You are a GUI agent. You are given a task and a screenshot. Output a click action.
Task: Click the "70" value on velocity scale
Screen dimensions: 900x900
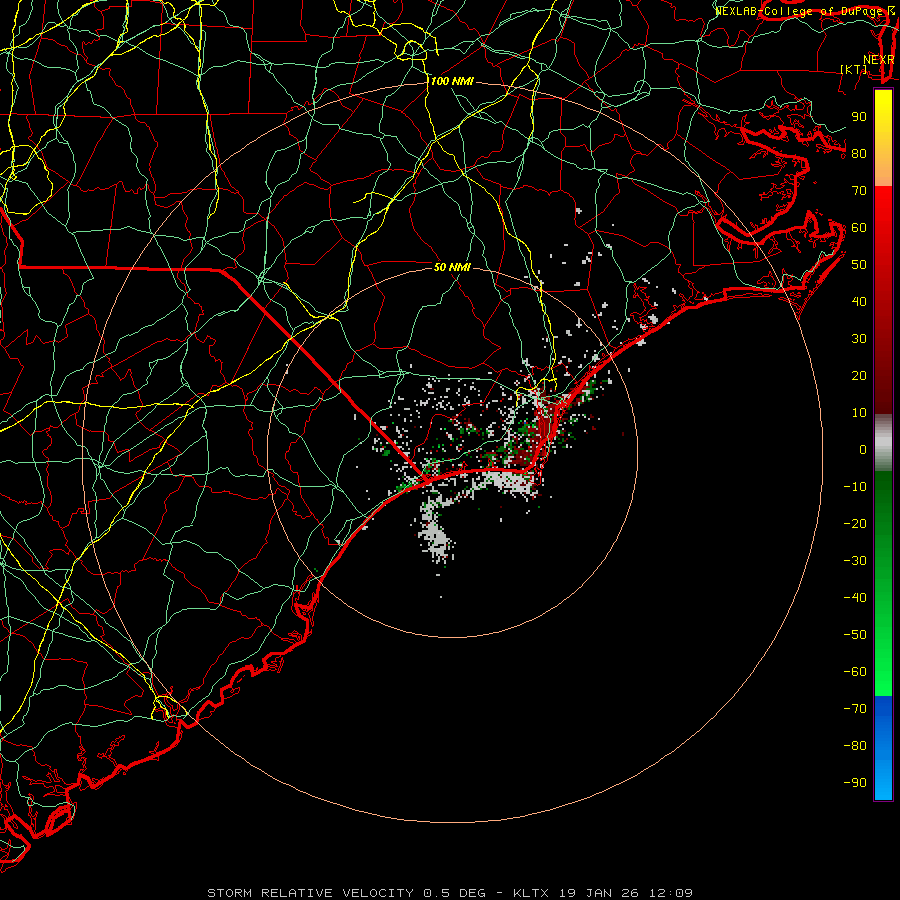pyautogui.click(x=859, y=191)
